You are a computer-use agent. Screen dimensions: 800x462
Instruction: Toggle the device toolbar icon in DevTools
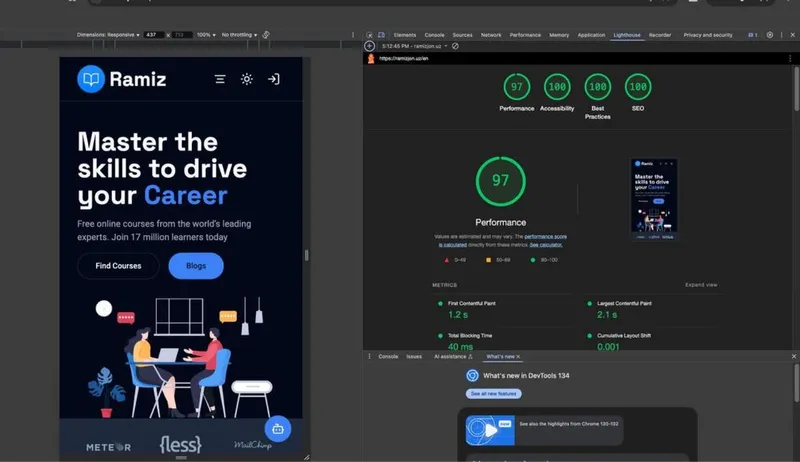click(x=381, y=35)
